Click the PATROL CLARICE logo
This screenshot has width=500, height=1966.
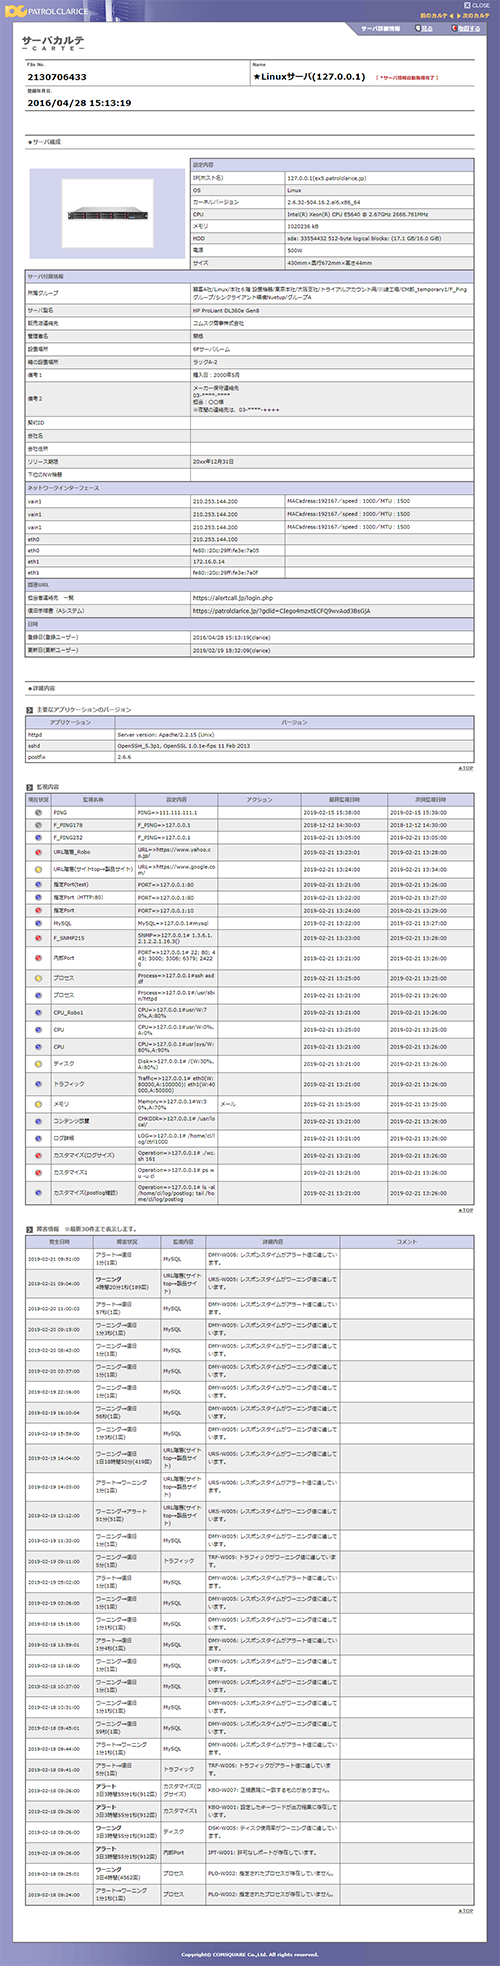(x=50, y=11)
